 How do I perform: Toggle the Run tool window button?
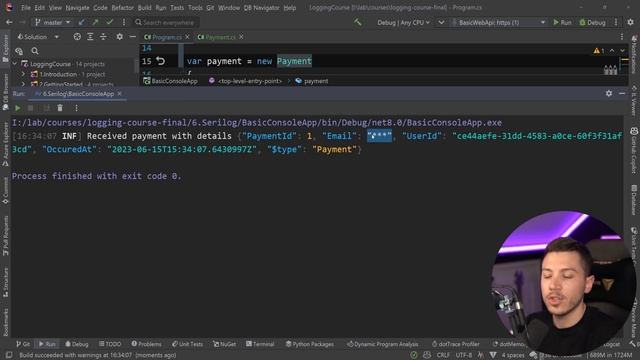point(47,344)
